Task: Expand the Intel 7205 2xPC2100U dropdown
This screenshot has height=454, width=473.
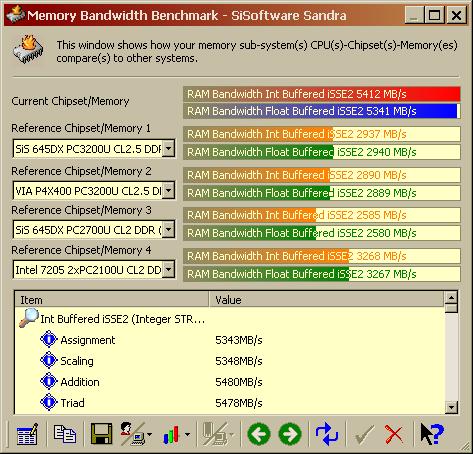Action: [169, 270]
